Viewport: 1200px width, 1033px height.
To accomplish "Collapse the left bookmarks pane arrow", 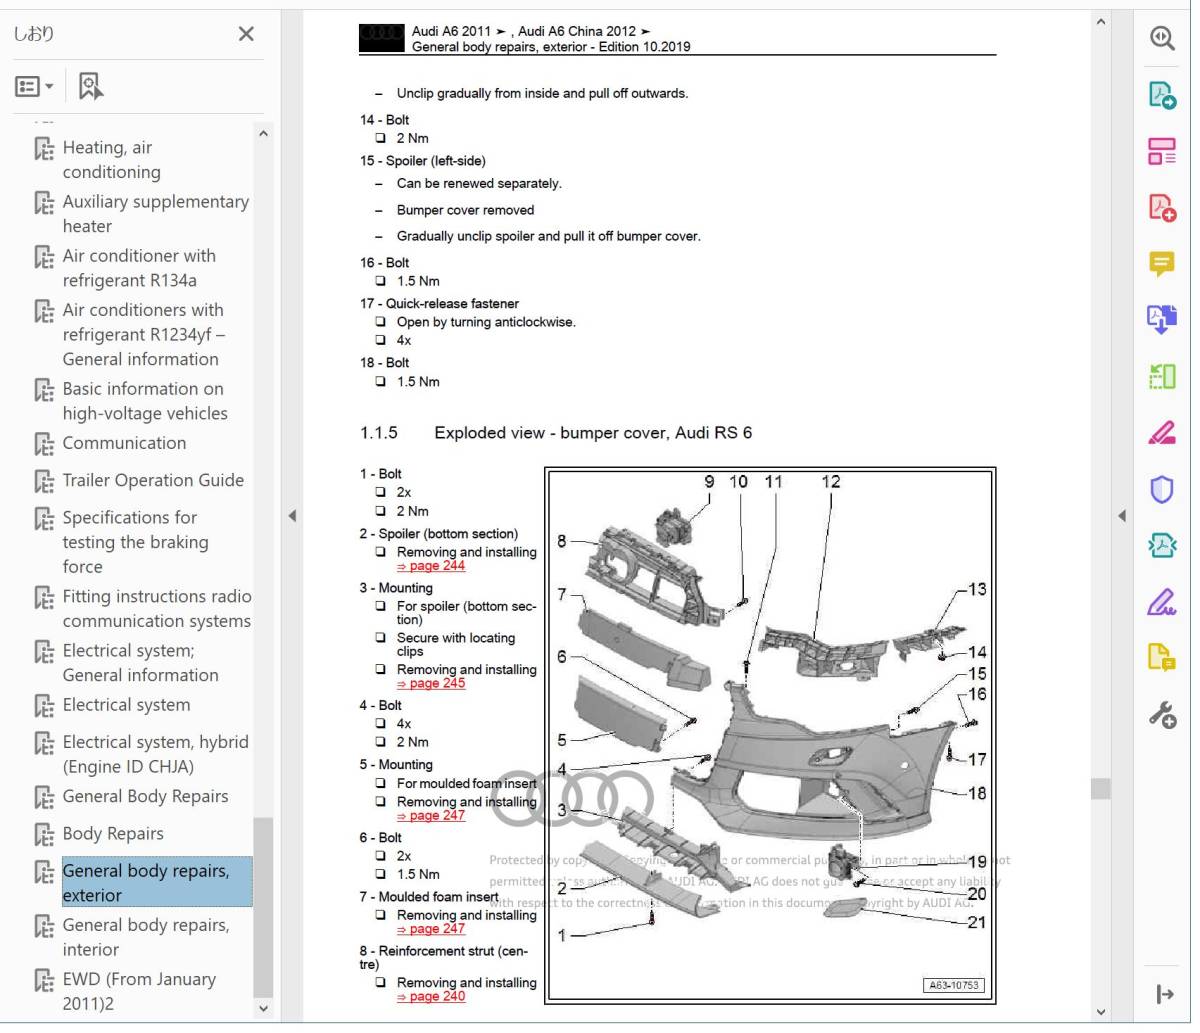I will [x=292, y=516].
